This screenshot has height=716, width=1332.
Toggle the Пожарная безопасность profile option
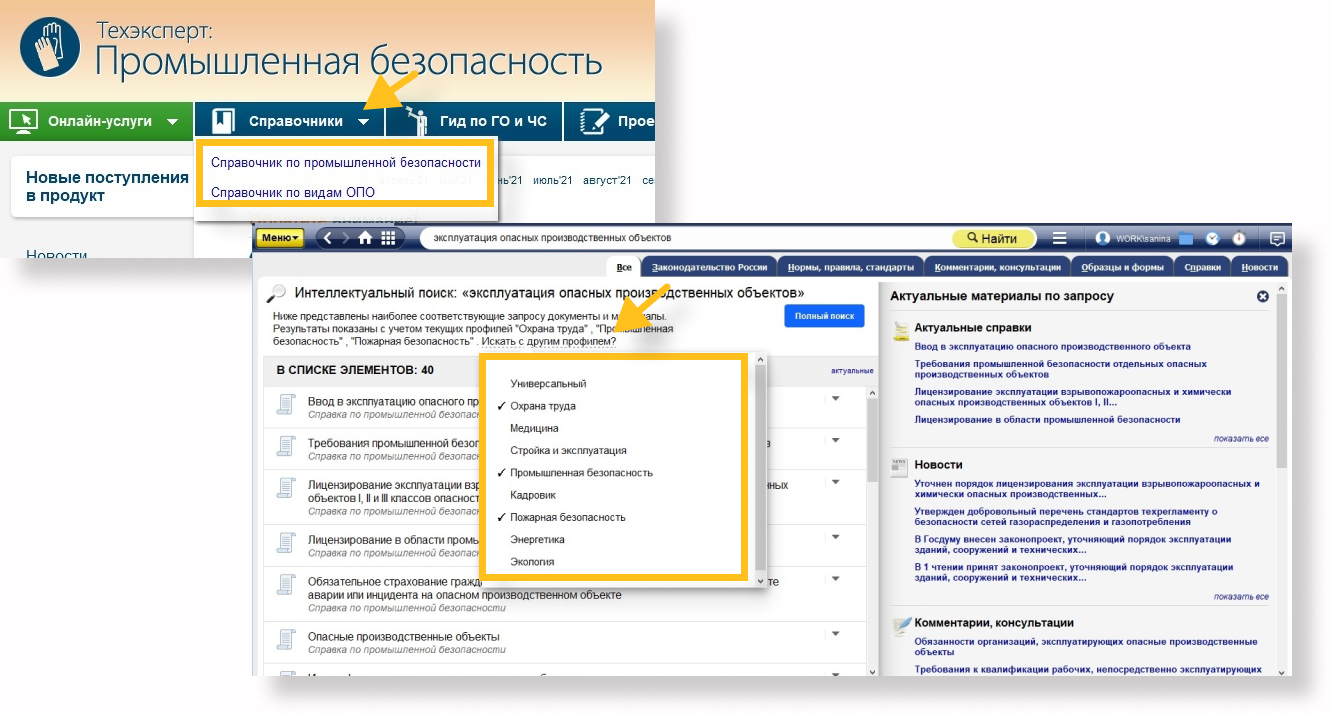pos(567,517)
